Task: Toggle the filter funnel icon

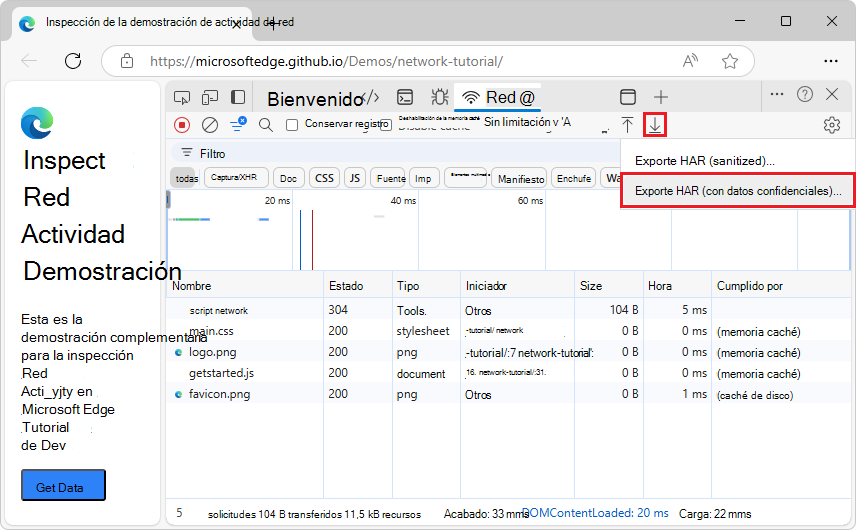Action: [x=238, y=125]
